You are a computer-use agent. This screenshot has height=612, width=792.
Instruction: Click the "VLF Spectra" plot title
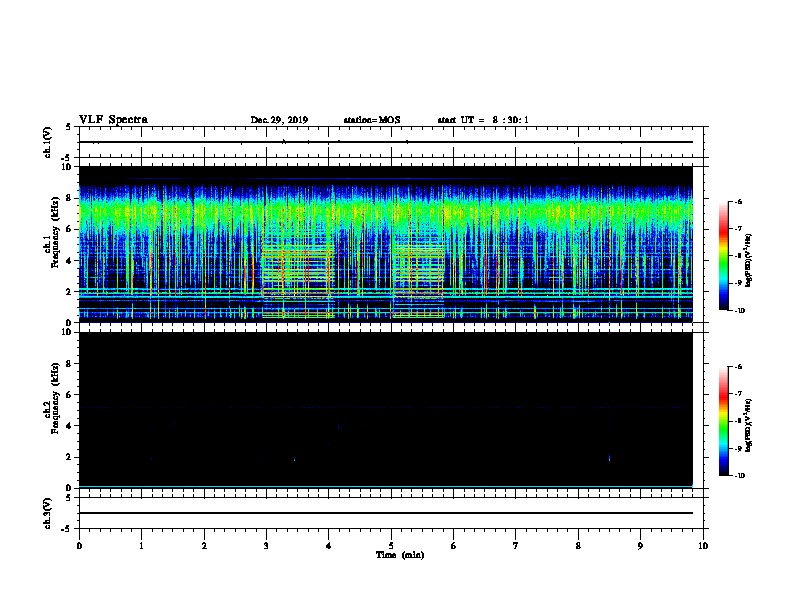click(113, 120)
